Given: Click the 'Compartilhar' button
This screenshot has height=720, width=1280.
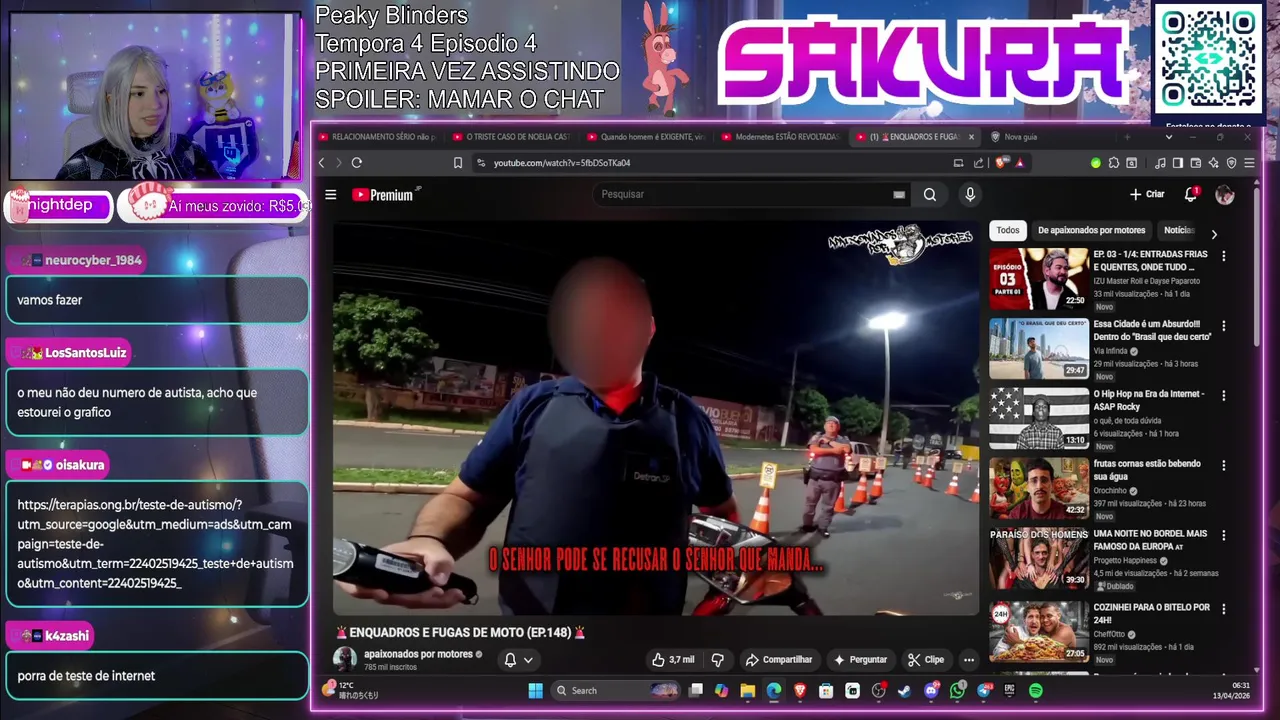Looking at the screenshot, I should click(x=778, y=660).
